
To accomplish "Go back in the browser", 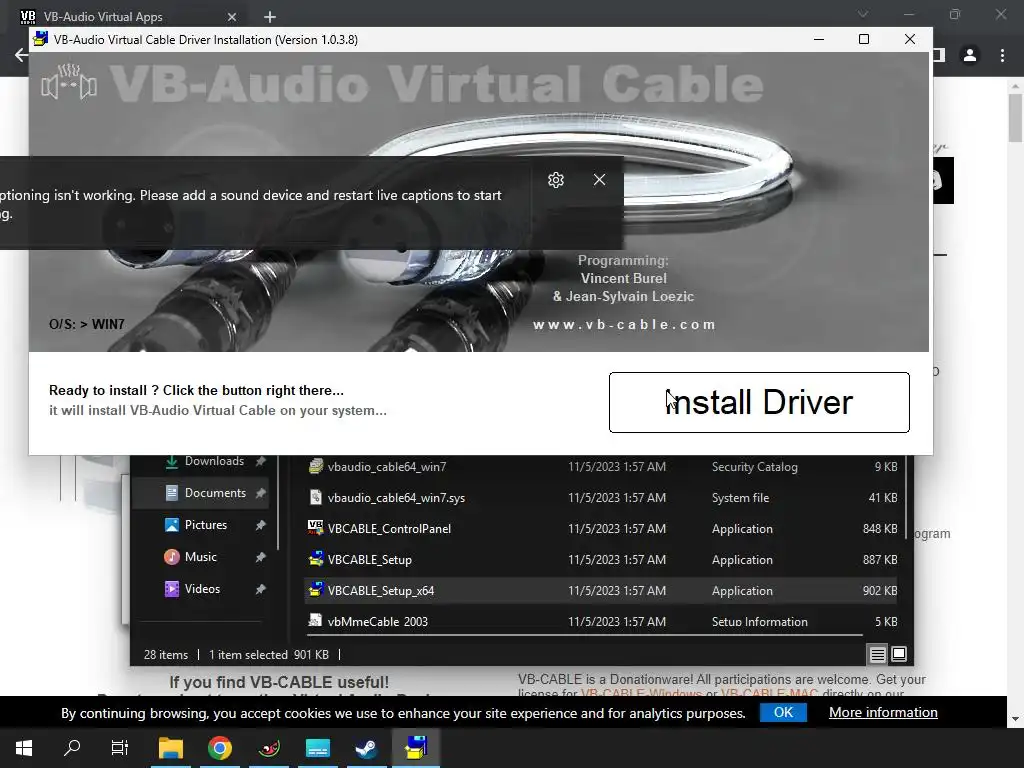I will [21, 56].
